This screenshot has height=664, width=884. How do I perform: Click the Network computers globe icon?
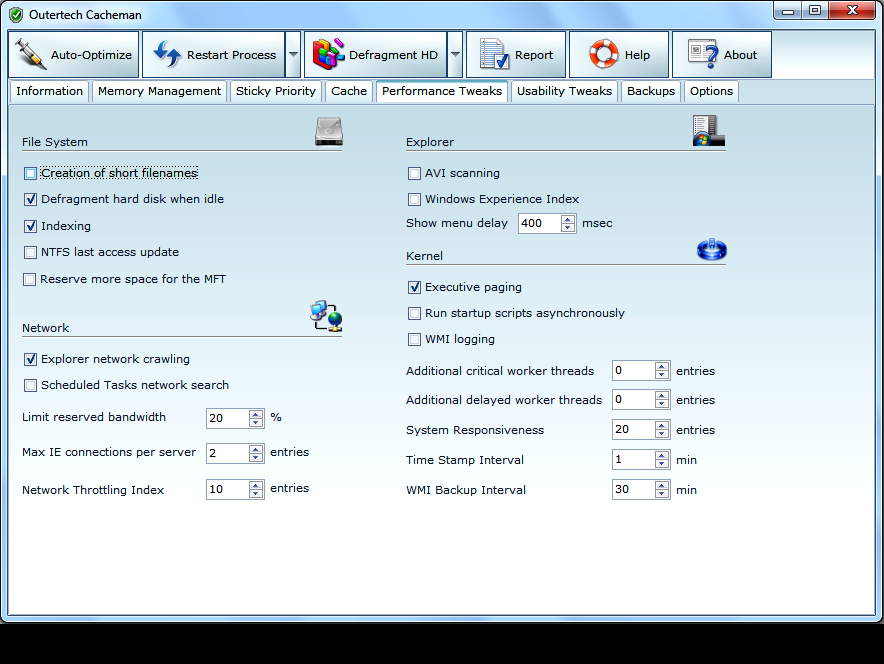(x=326, y=316)
